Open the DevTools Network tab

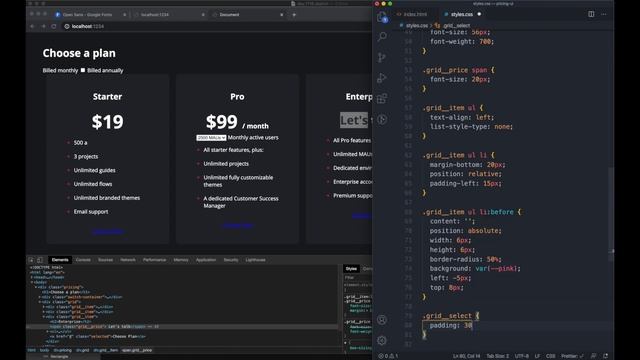(128, 260)
